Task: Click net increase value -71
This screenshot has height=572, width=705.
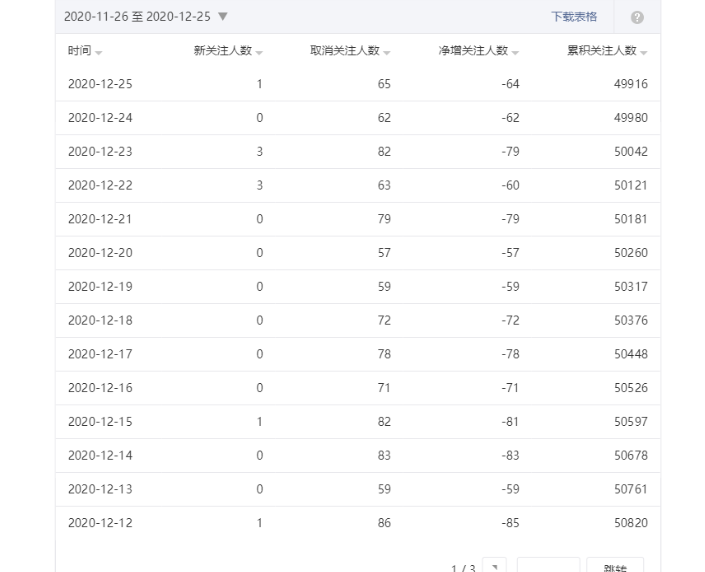Action: [510, 388]
